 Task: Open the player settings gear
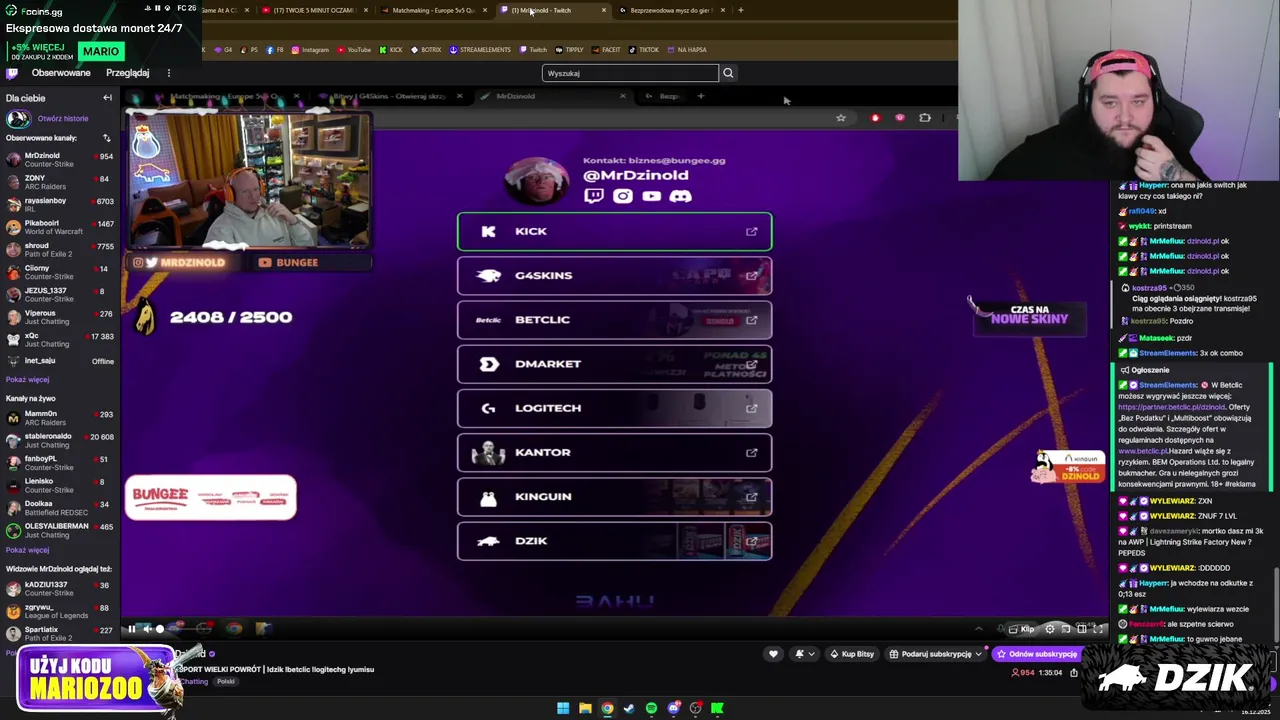click(1050, 629)
